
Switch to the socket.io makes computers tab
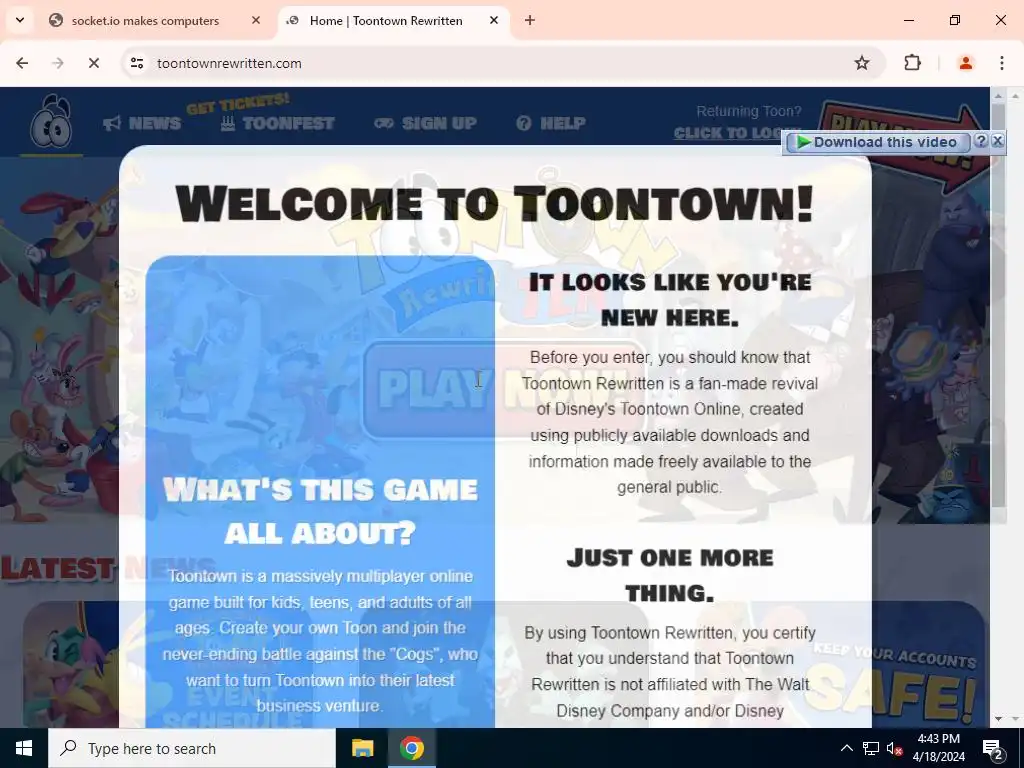144,21
